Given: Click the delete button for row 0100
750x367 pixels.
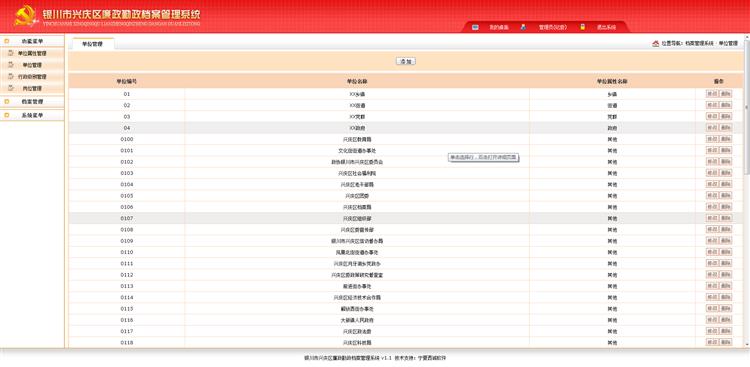Looking at the screenshot, I should [726, 139].
